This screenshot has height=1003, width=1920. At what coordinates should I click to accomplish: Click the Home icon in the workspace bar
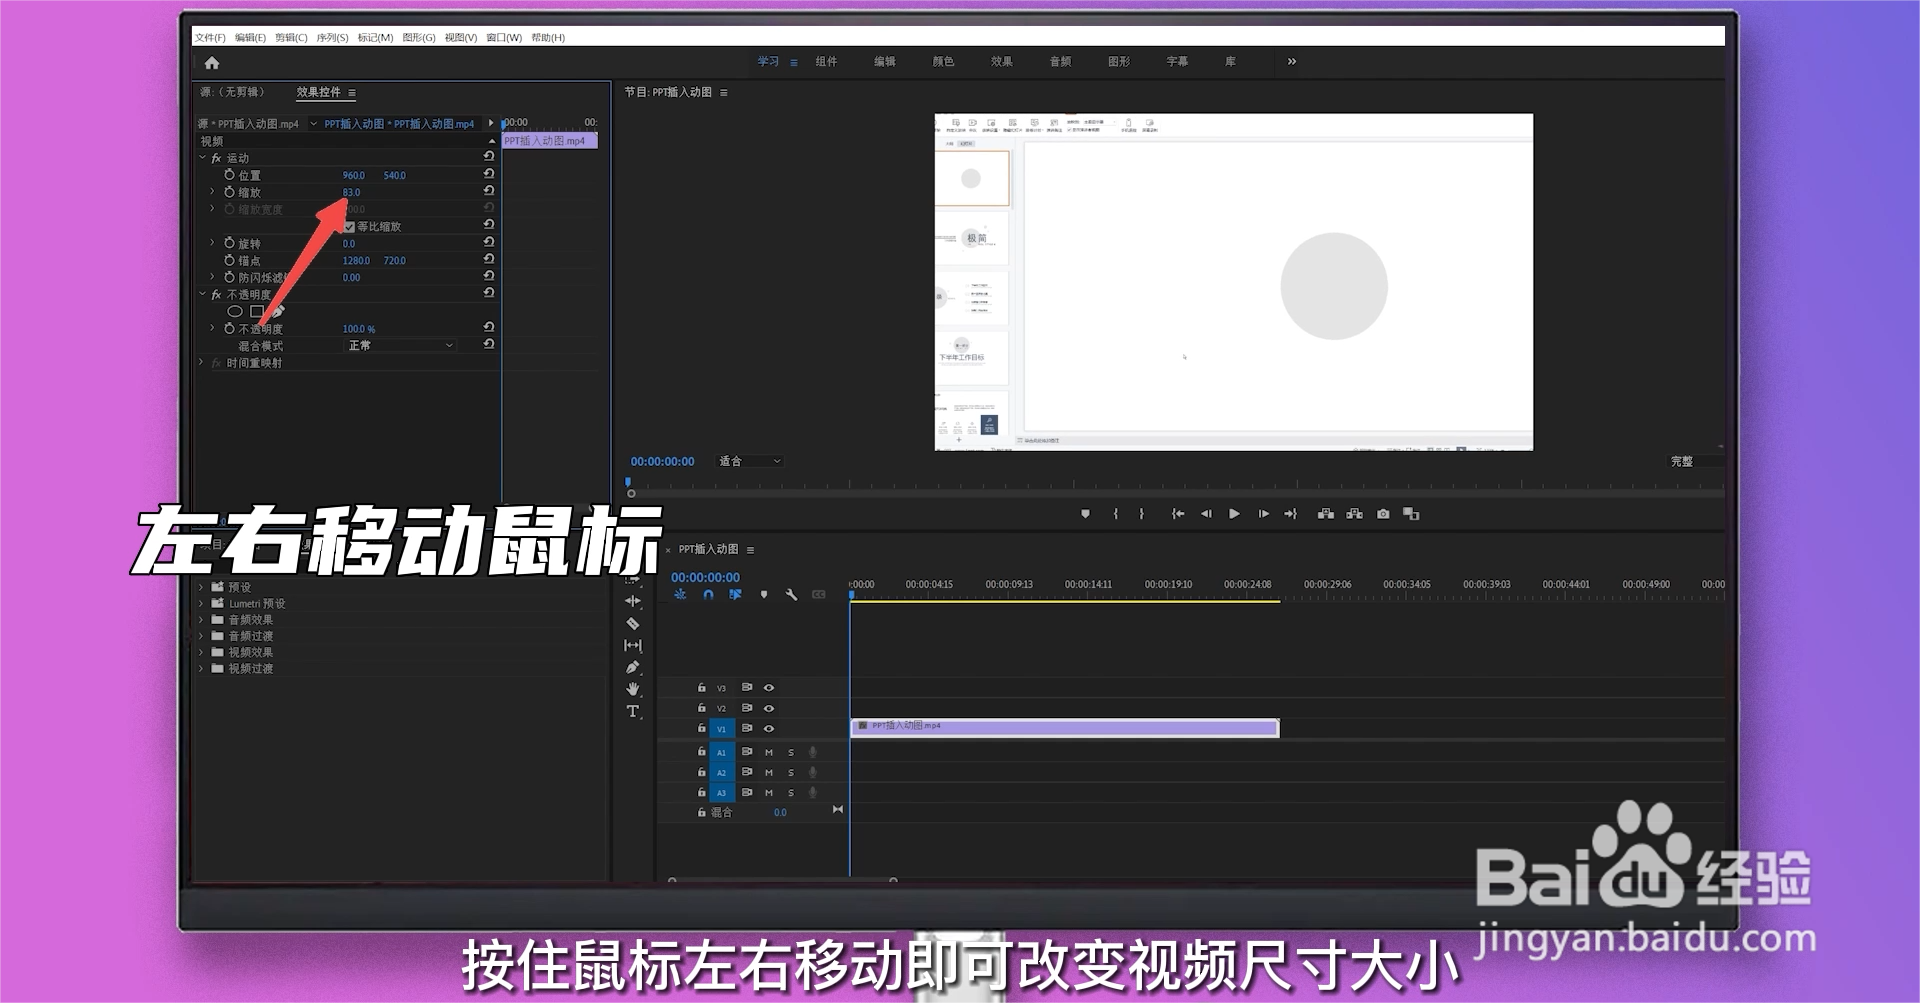212,63
